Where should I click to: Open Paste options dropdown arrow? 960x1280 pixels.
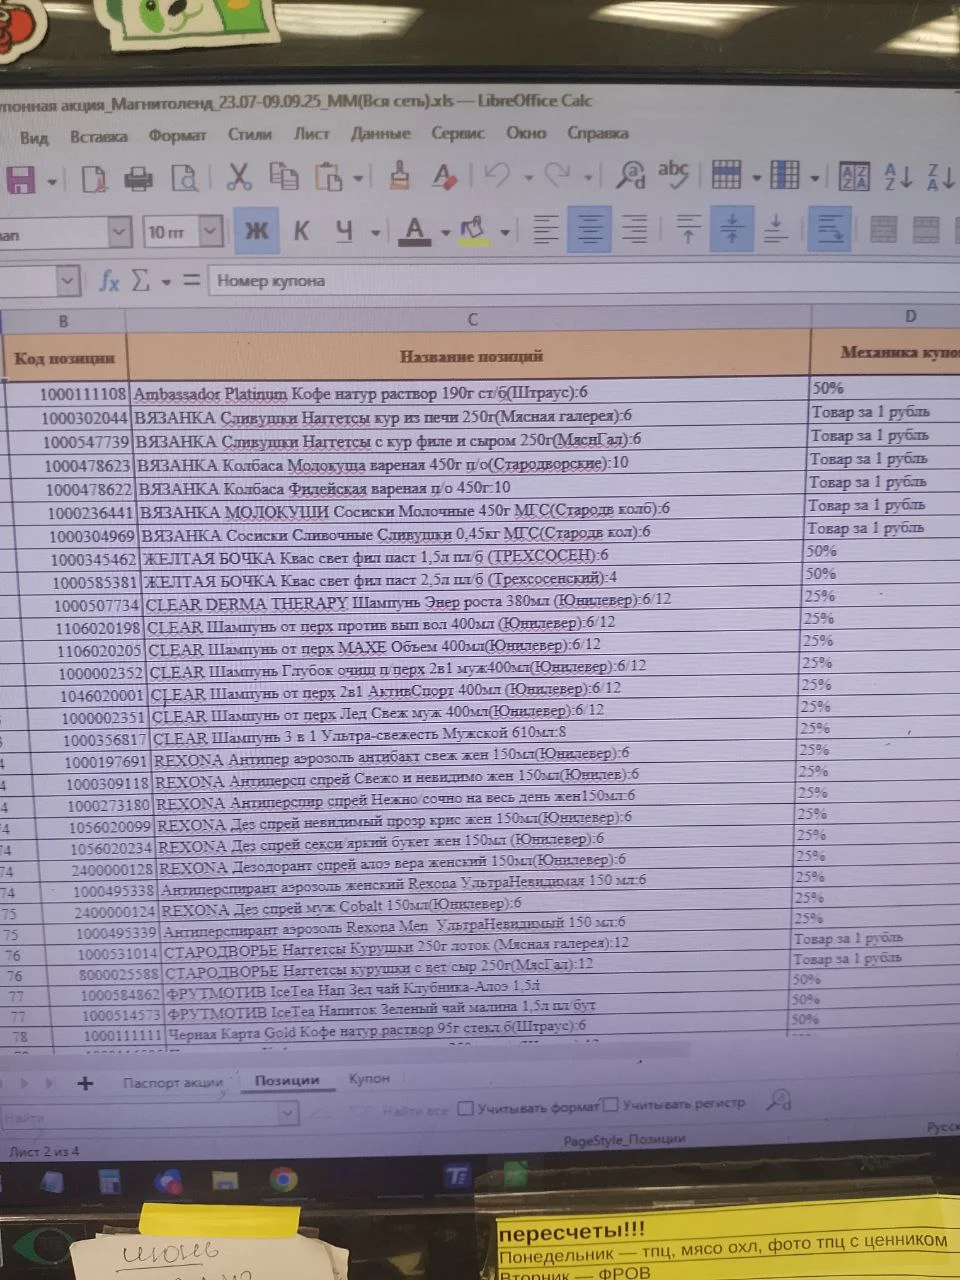358,179
